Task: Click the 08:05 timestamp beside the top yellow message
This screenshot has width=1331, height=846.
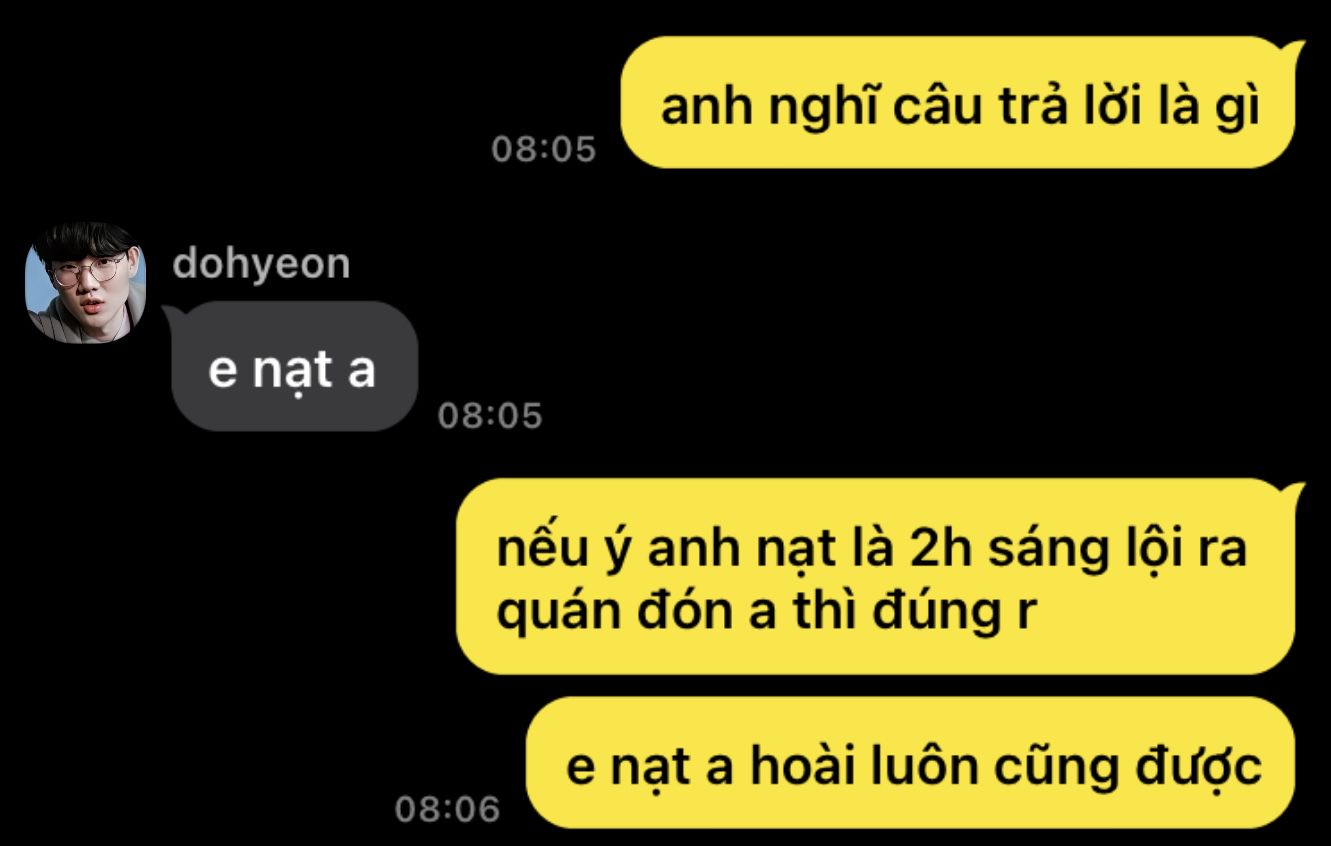Action: pos(543,149)
